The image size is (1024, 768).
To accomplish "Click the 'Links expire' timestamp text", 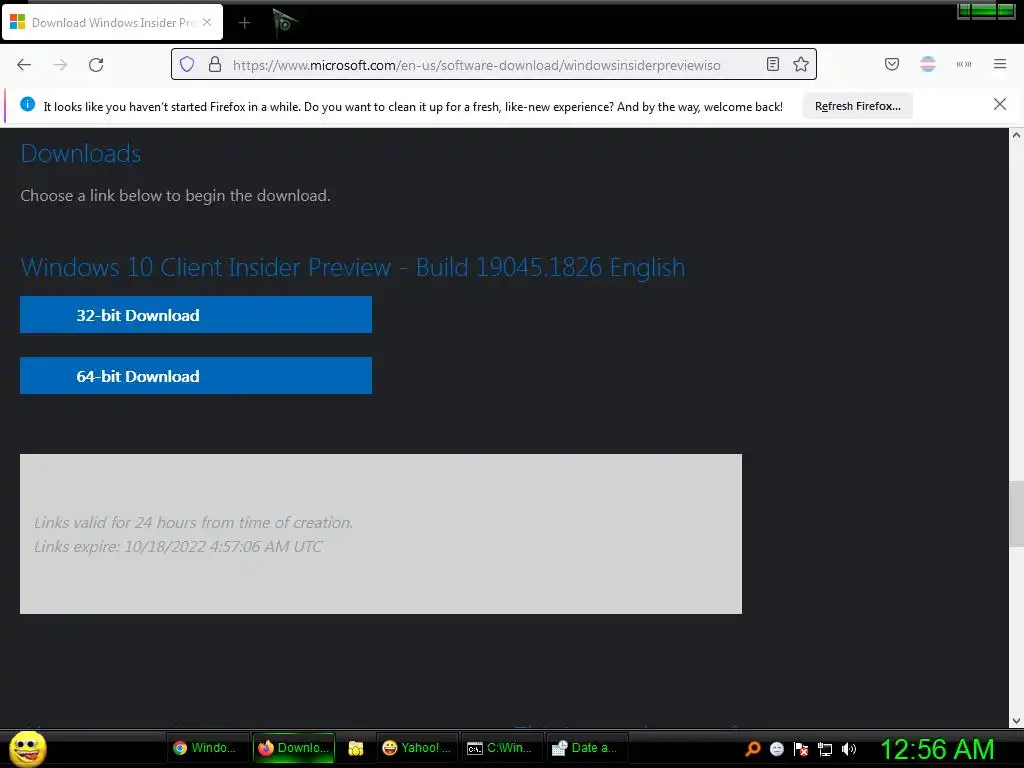I will (178, 547).
